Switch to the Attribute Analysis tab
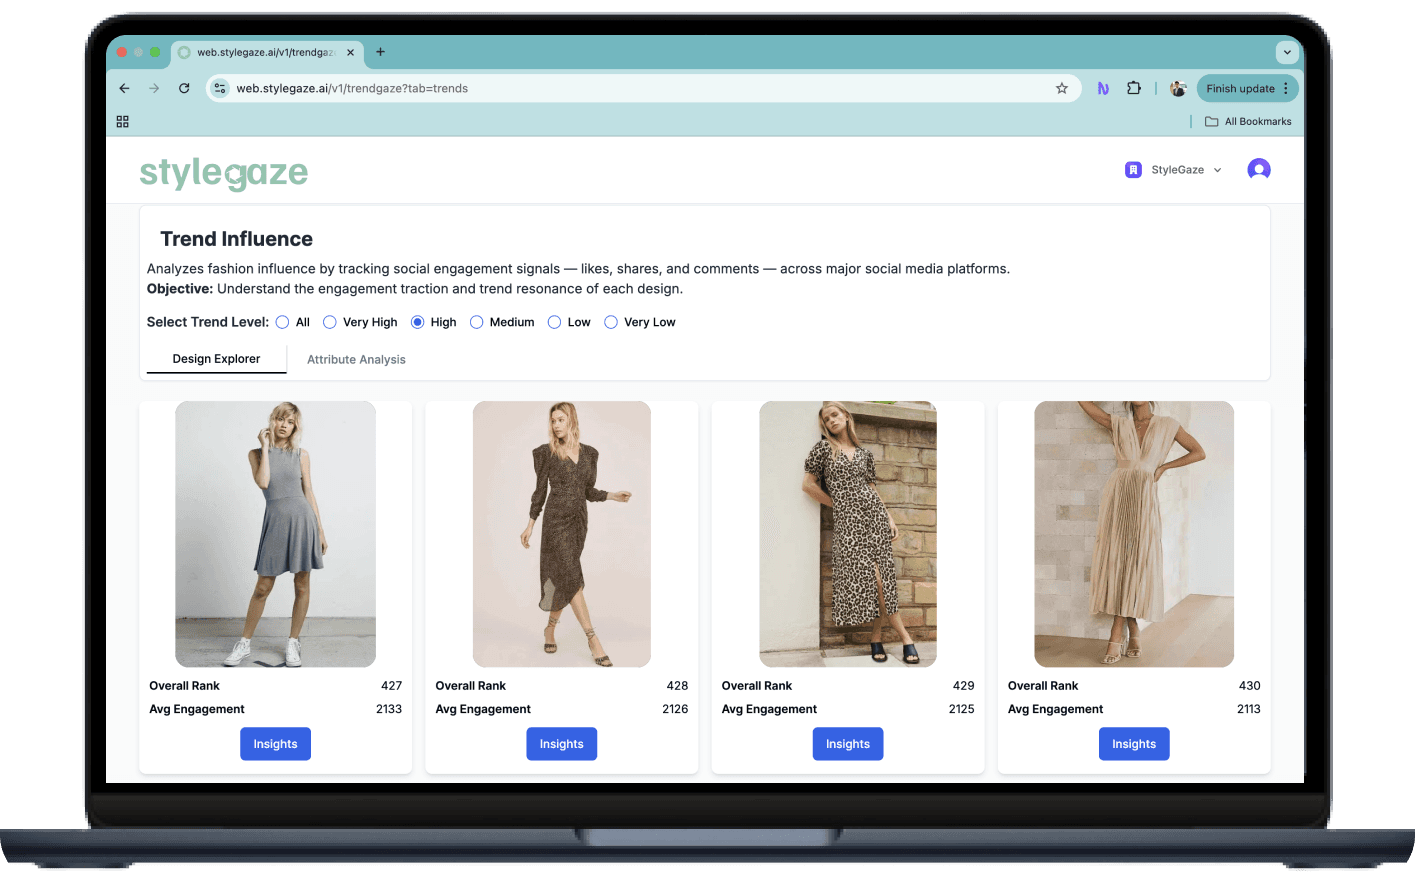Screen dimensions: 1415x885 pyautogui.click(x=356, y=359)
